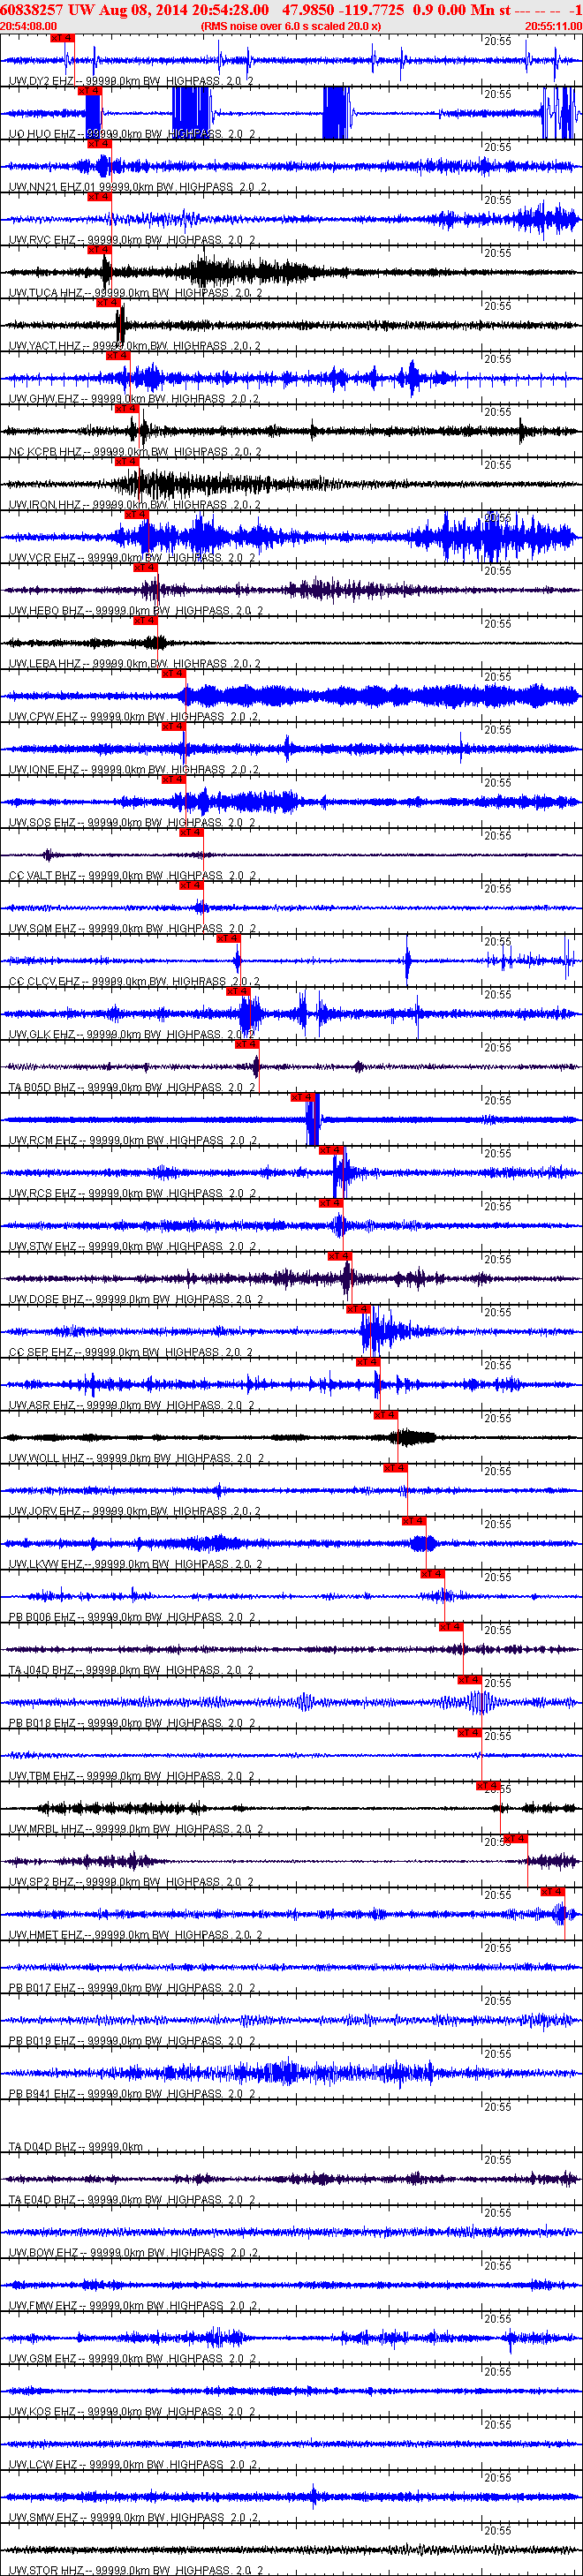Select the CC.SEP EHZ station label
583x2576 pixels.
point(130,1353)
